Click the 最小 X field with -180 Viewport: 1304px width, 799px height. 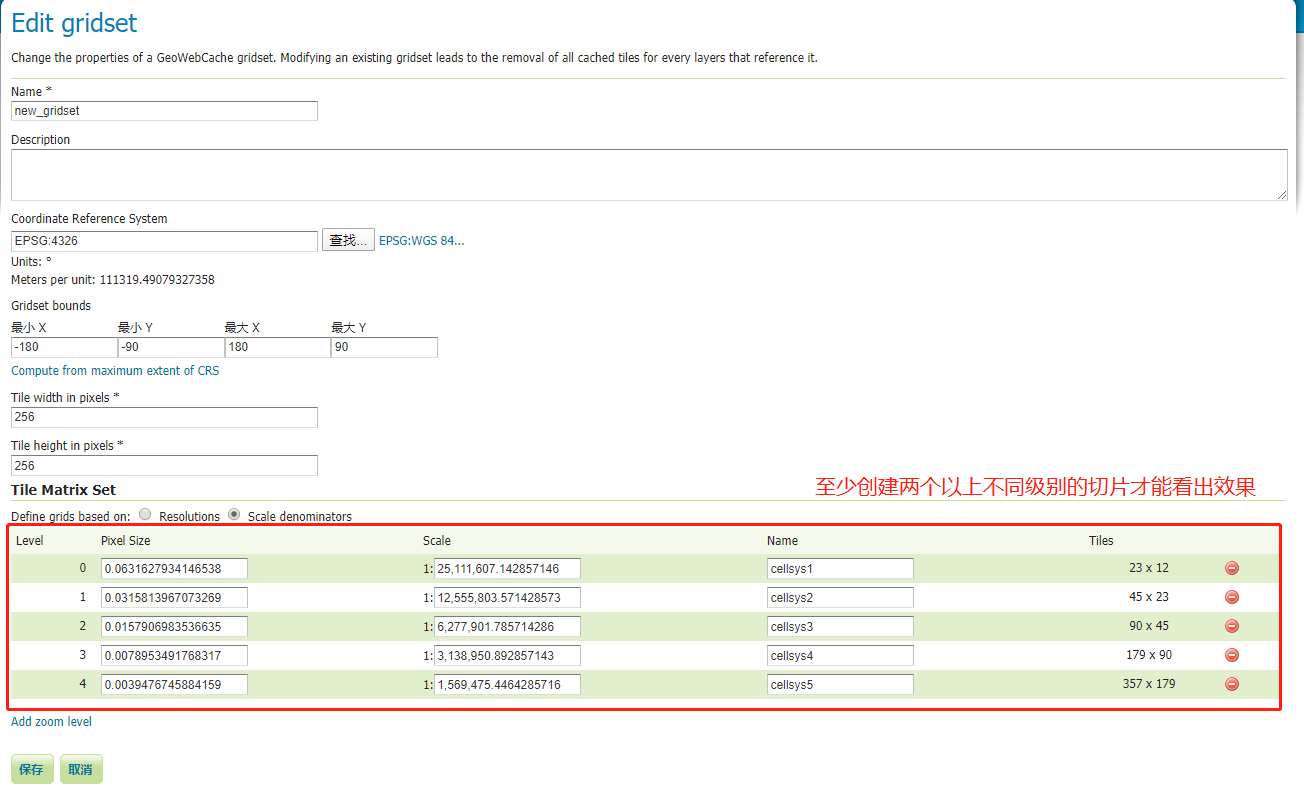tap(64, 347)
